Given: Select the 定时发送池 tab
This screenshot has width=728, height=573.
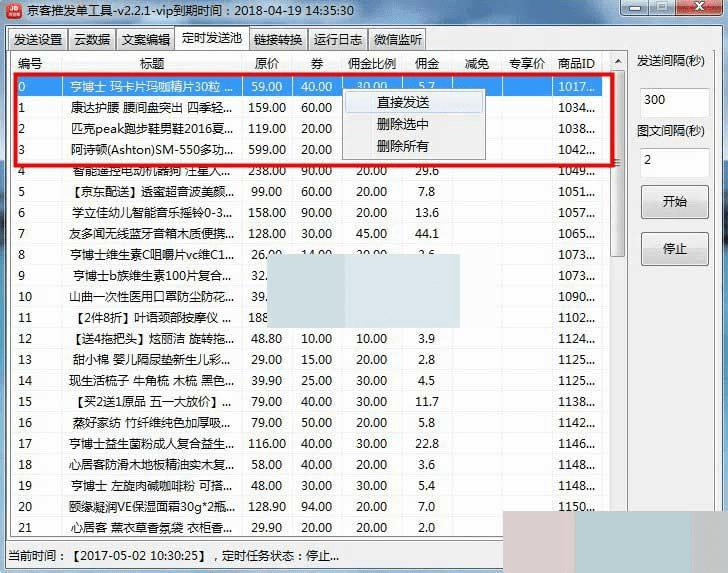Looking at the screenshot, I should pos(212,38).
